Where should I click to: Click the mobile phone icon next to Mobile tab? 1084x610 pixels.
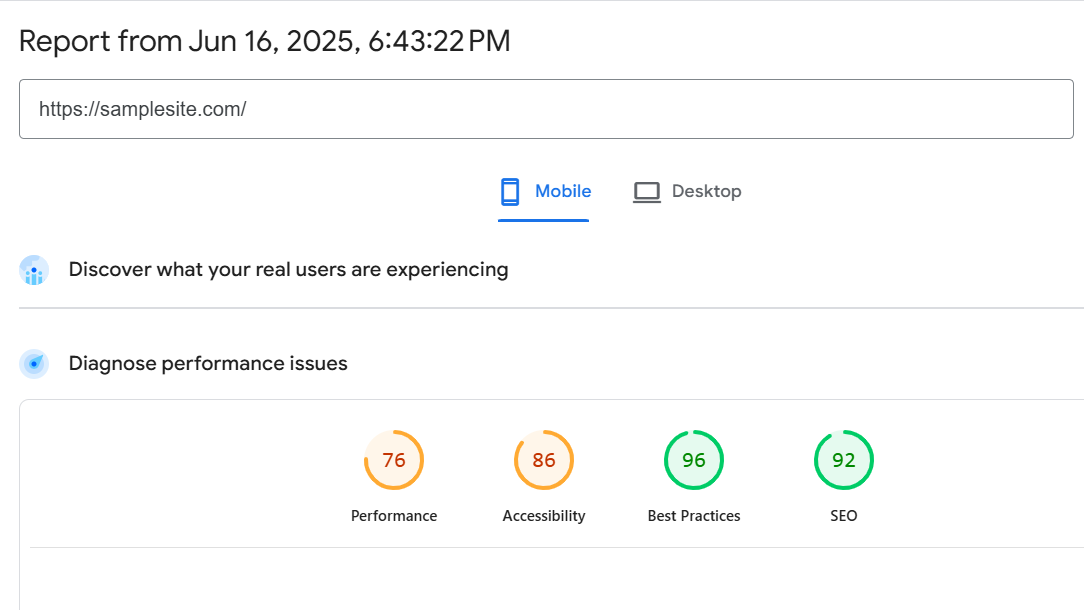click(511, 191)
